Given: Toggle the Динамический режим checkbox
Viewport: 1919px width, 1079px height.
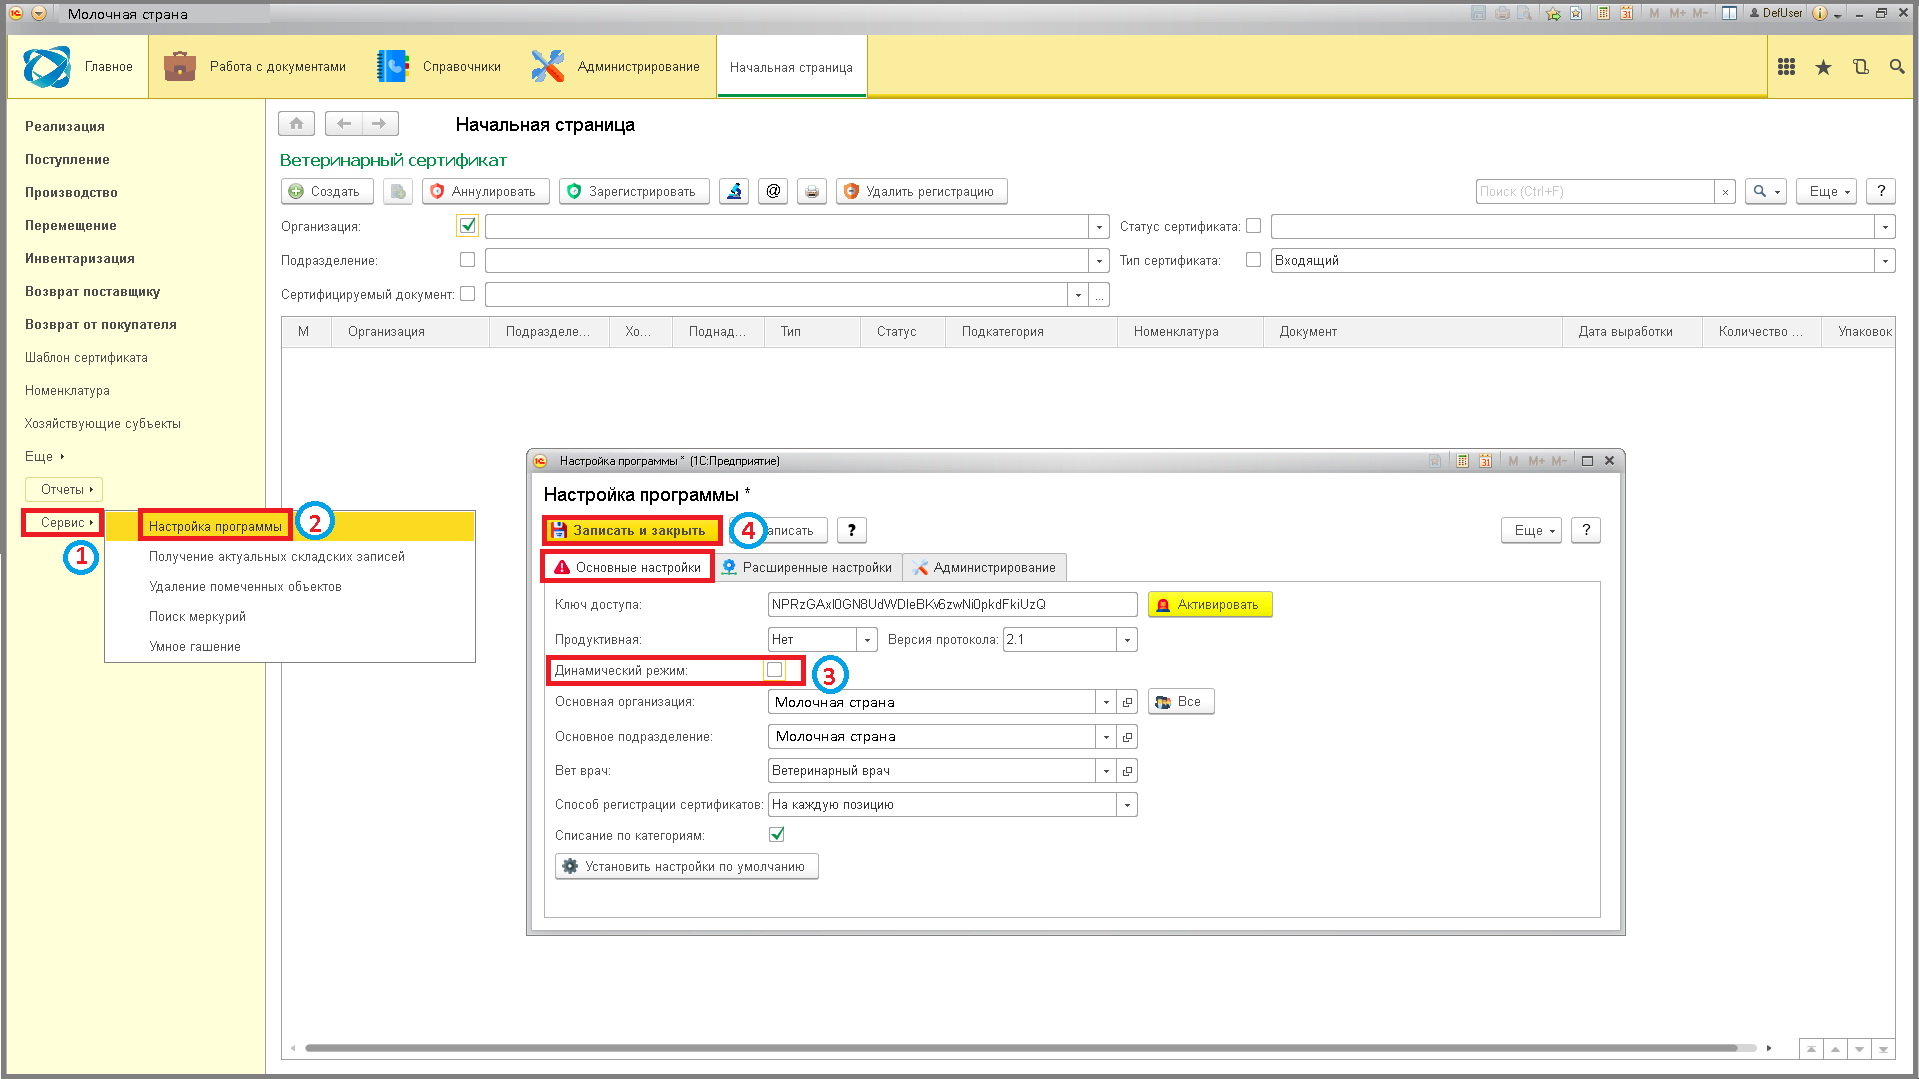Looking at the screenshot, I should (x=774, y=670).
